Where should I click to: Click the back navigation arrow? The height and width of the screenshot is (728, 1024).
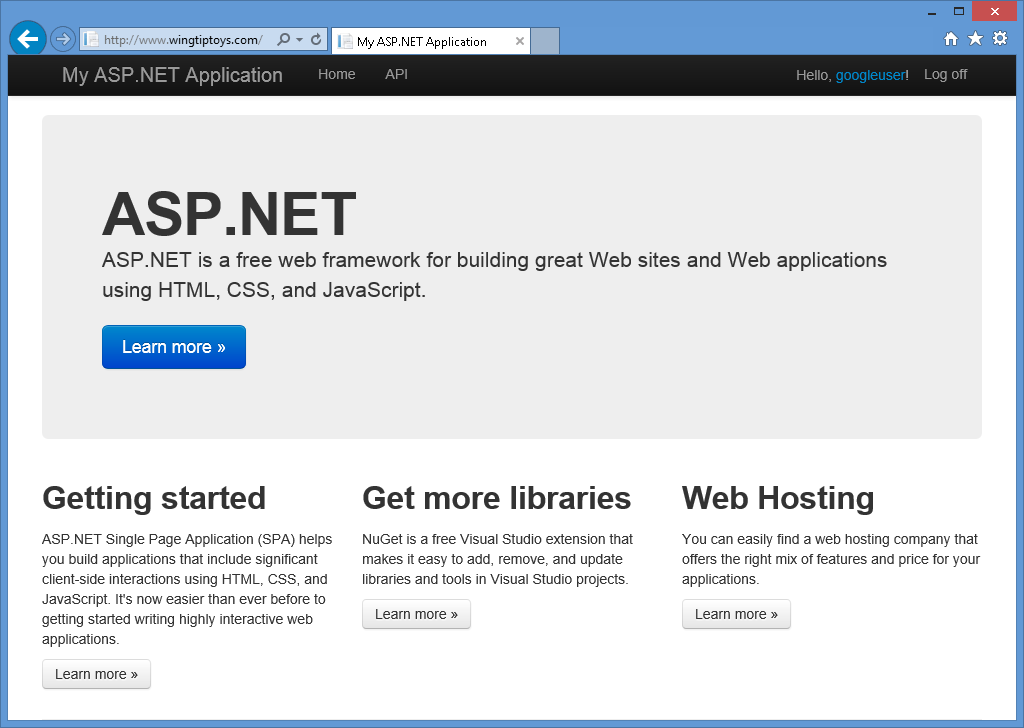pos(27,38)
